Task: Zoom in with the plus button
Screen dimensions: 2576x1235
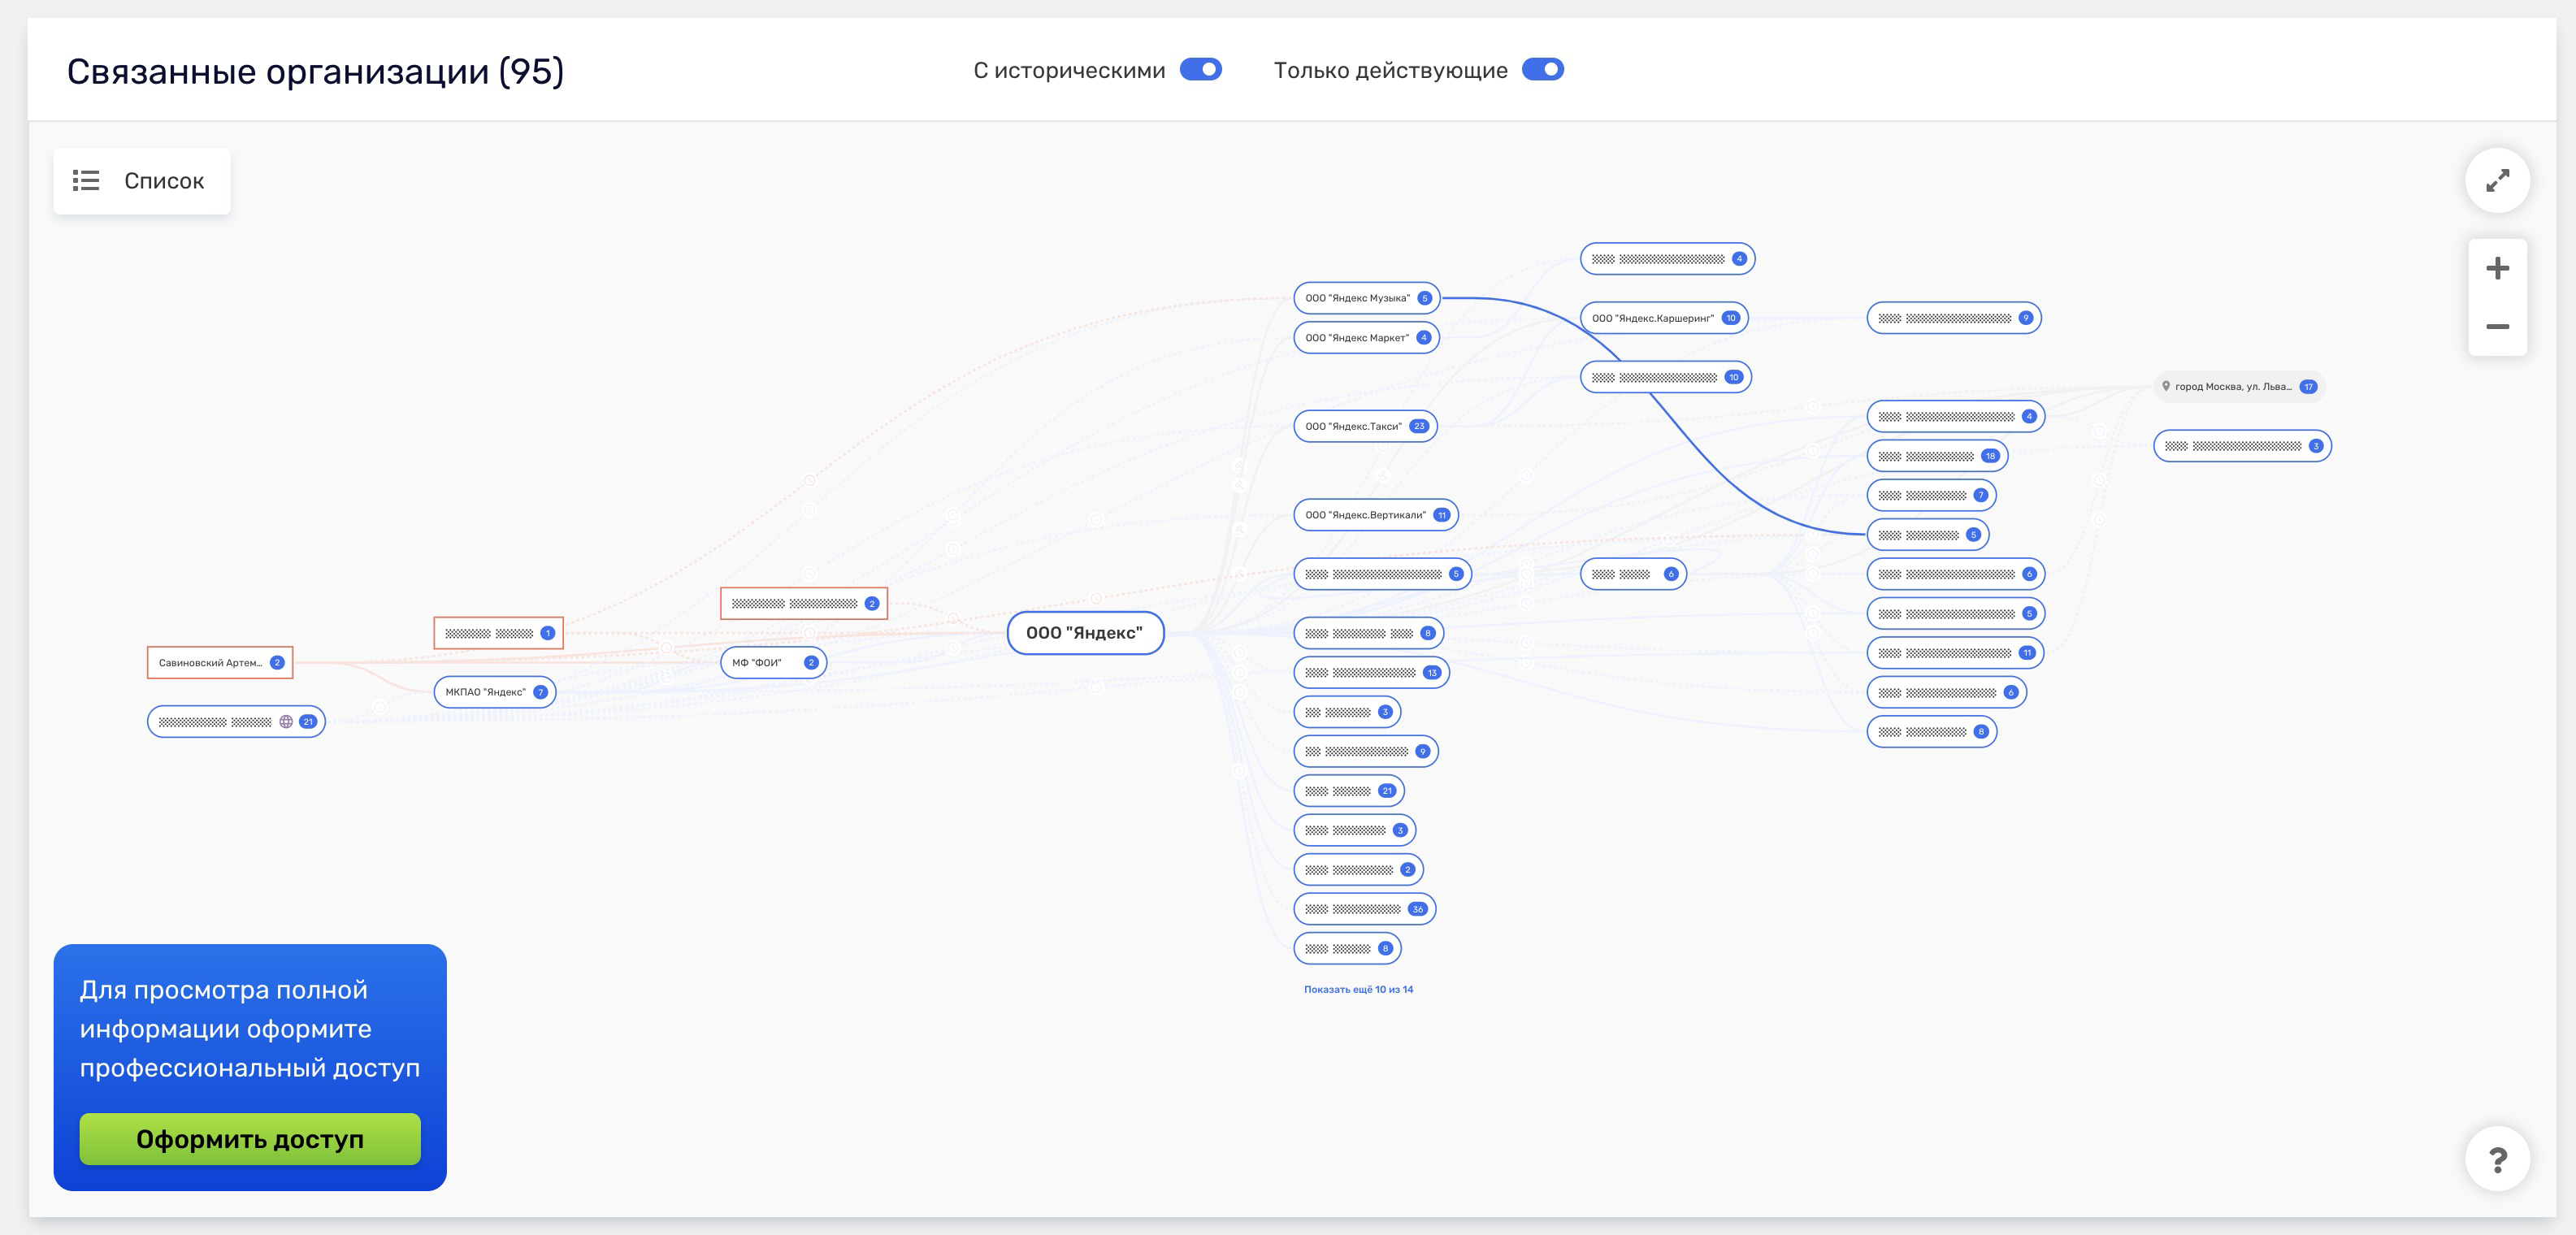Action: pyautogui.click(x=2497, y=268)
